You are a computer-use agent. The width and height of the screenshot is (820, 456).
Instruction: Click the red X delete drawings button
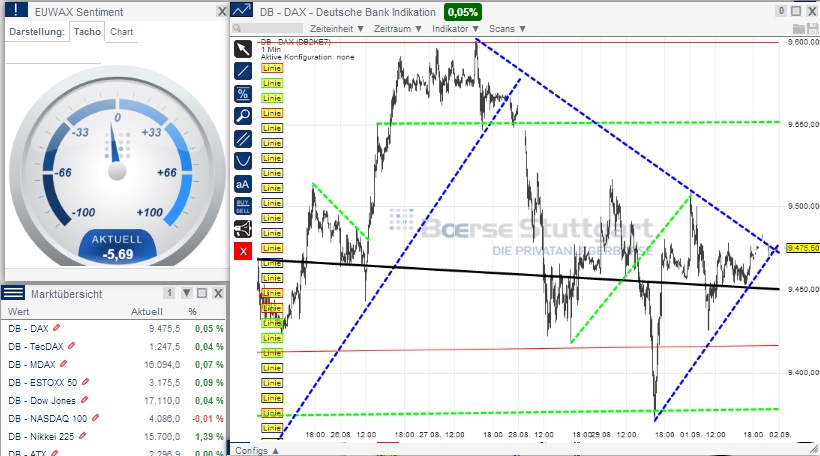(x=243, y=252)
